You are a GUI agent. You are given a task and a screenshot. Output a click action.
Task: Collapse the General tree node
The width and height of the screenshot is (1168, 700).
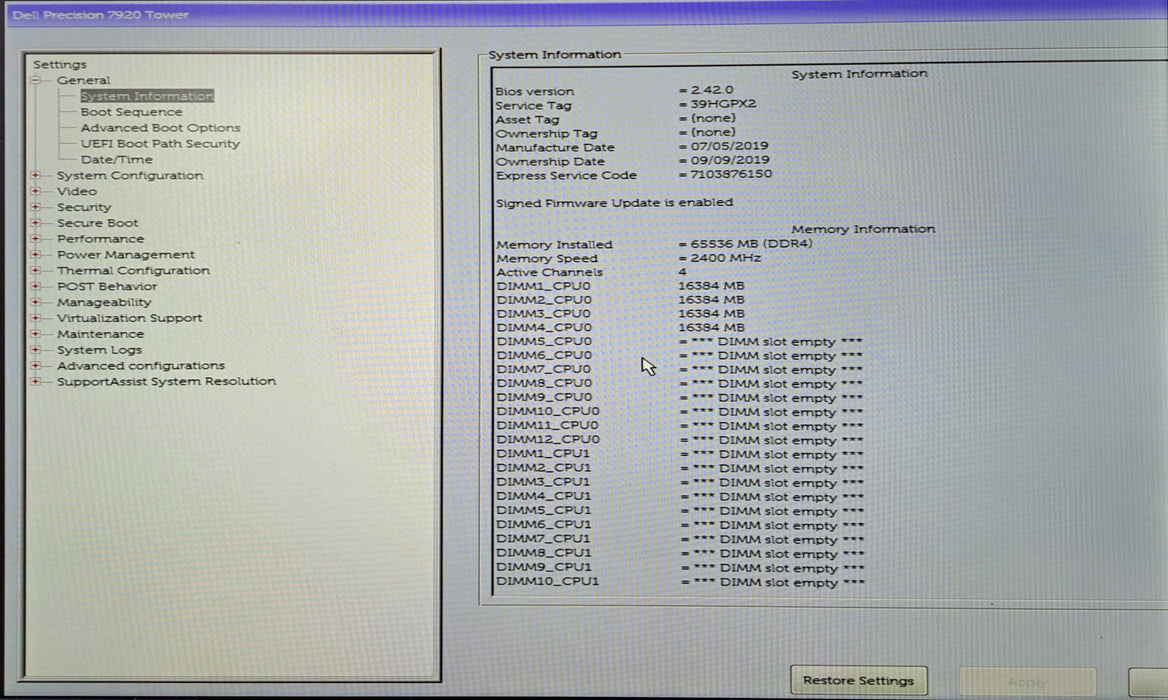(x=35, y=80)
